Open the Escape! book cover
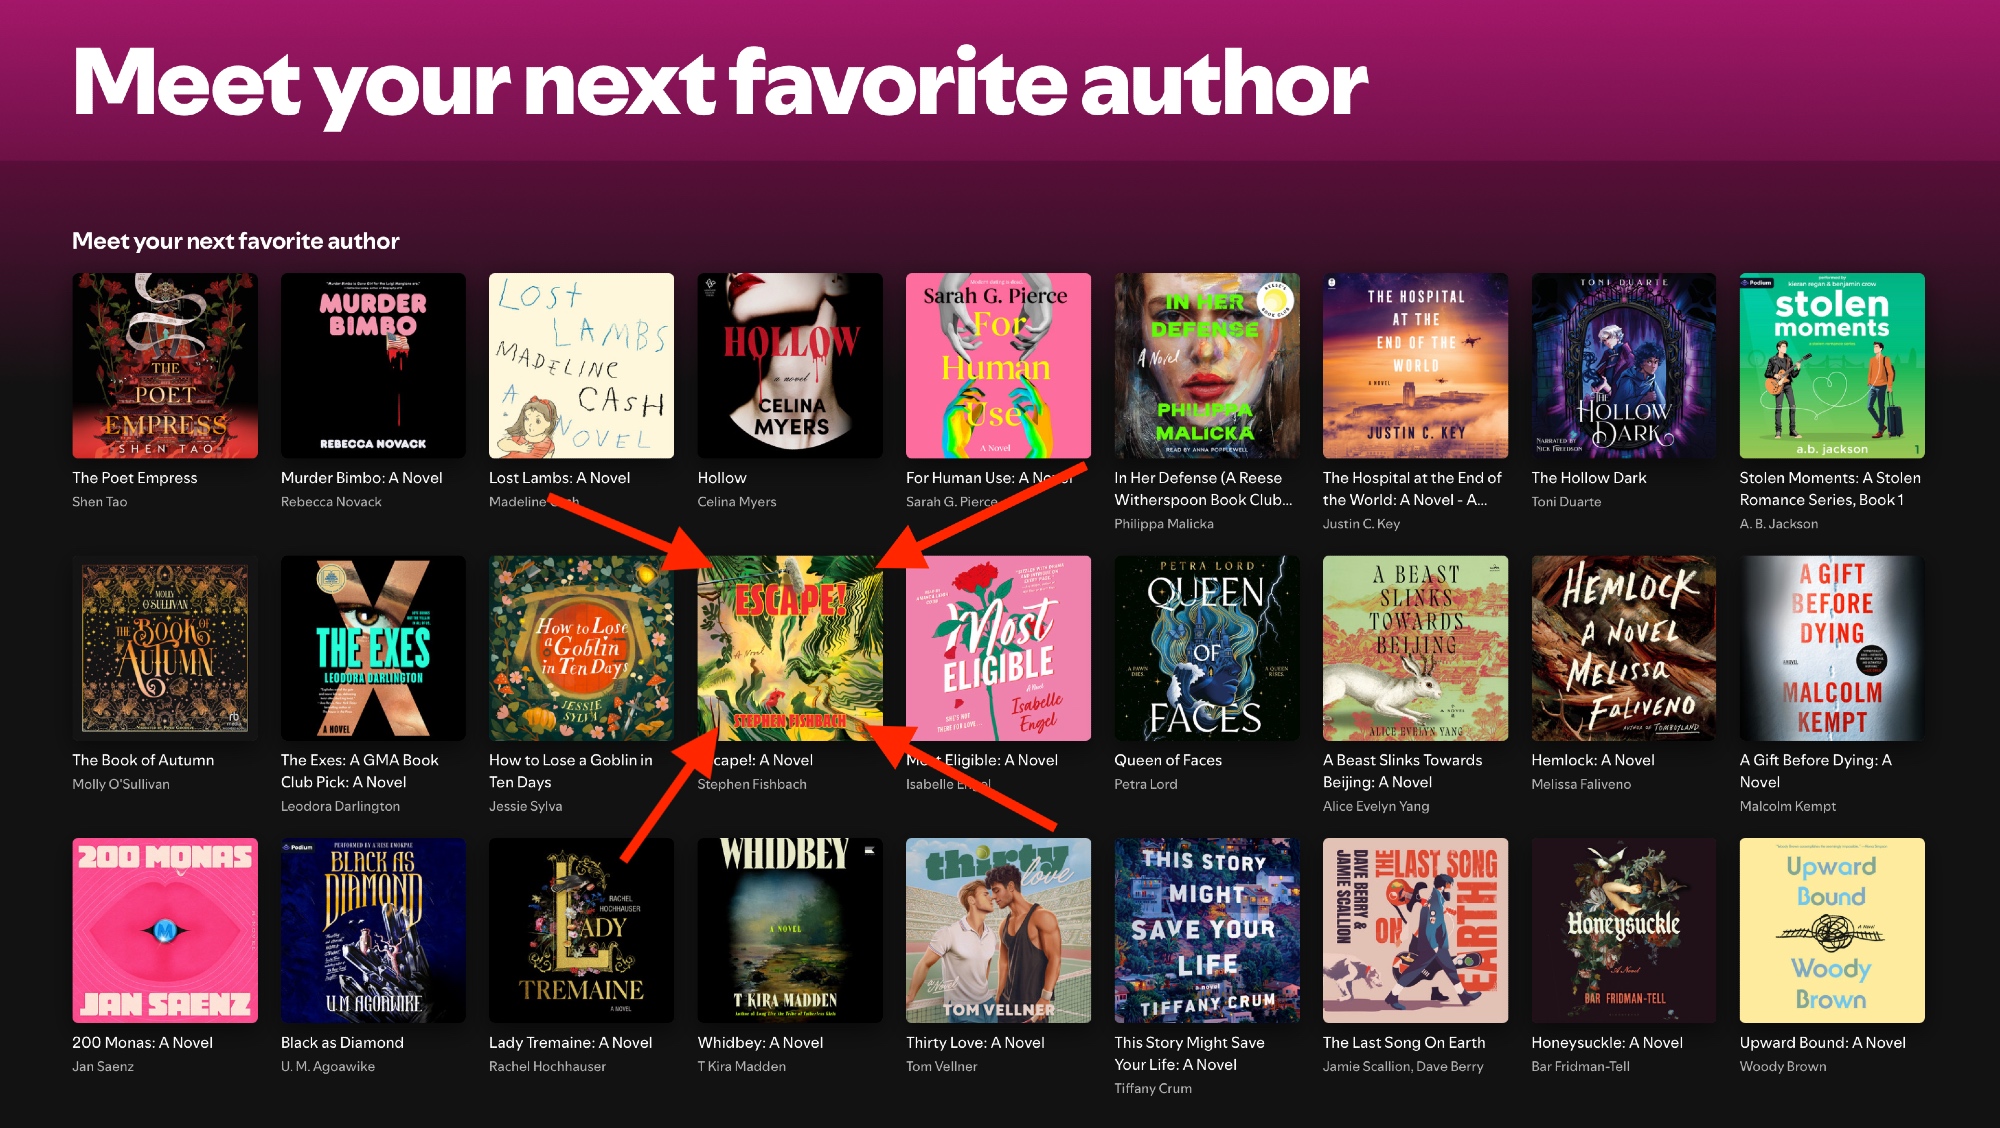Image resolution: width=2000 pixels, height=1128 pixels. [790, 648]
